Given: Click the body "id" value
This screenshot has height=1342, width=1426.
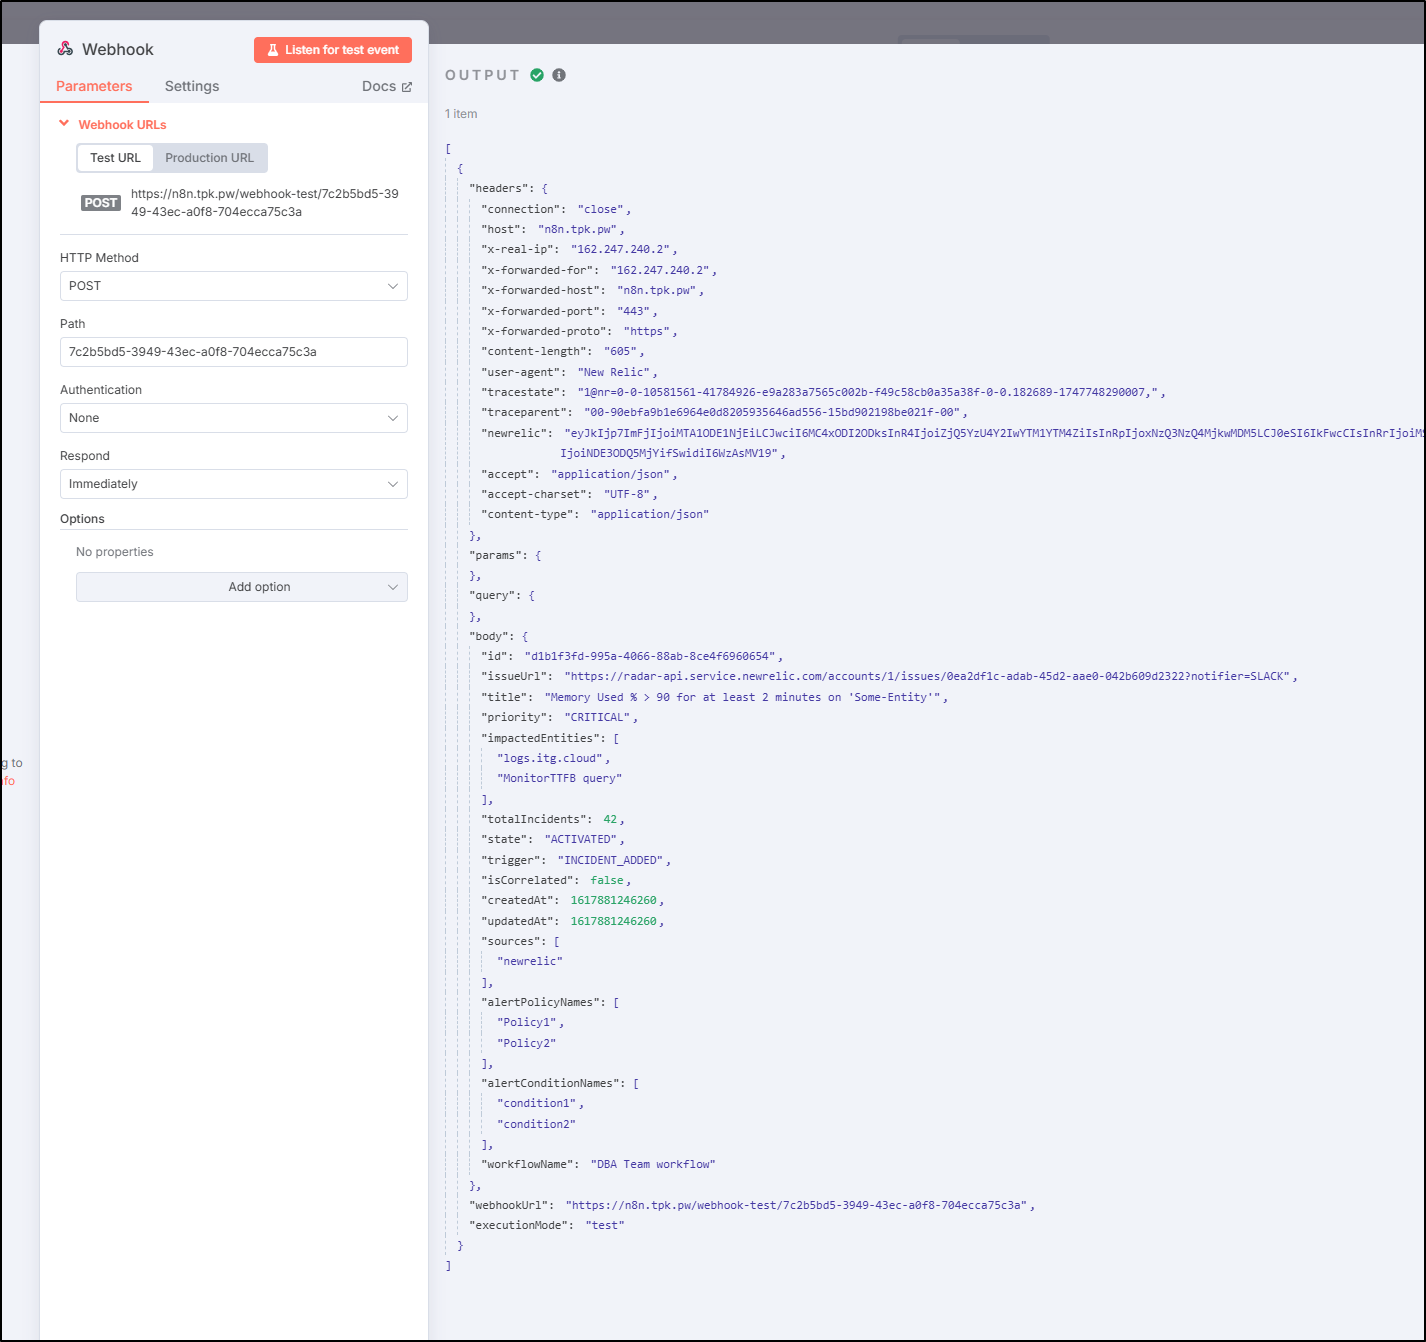Looking at the screenshot, I should click(650, 656).
